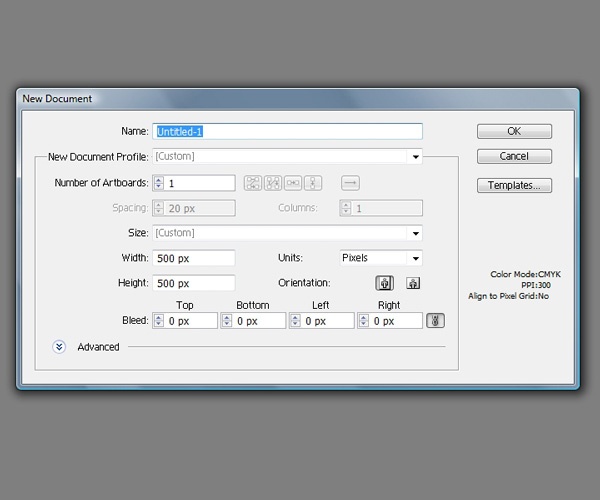Toggle the bleed link chain icon

[435, 321]
